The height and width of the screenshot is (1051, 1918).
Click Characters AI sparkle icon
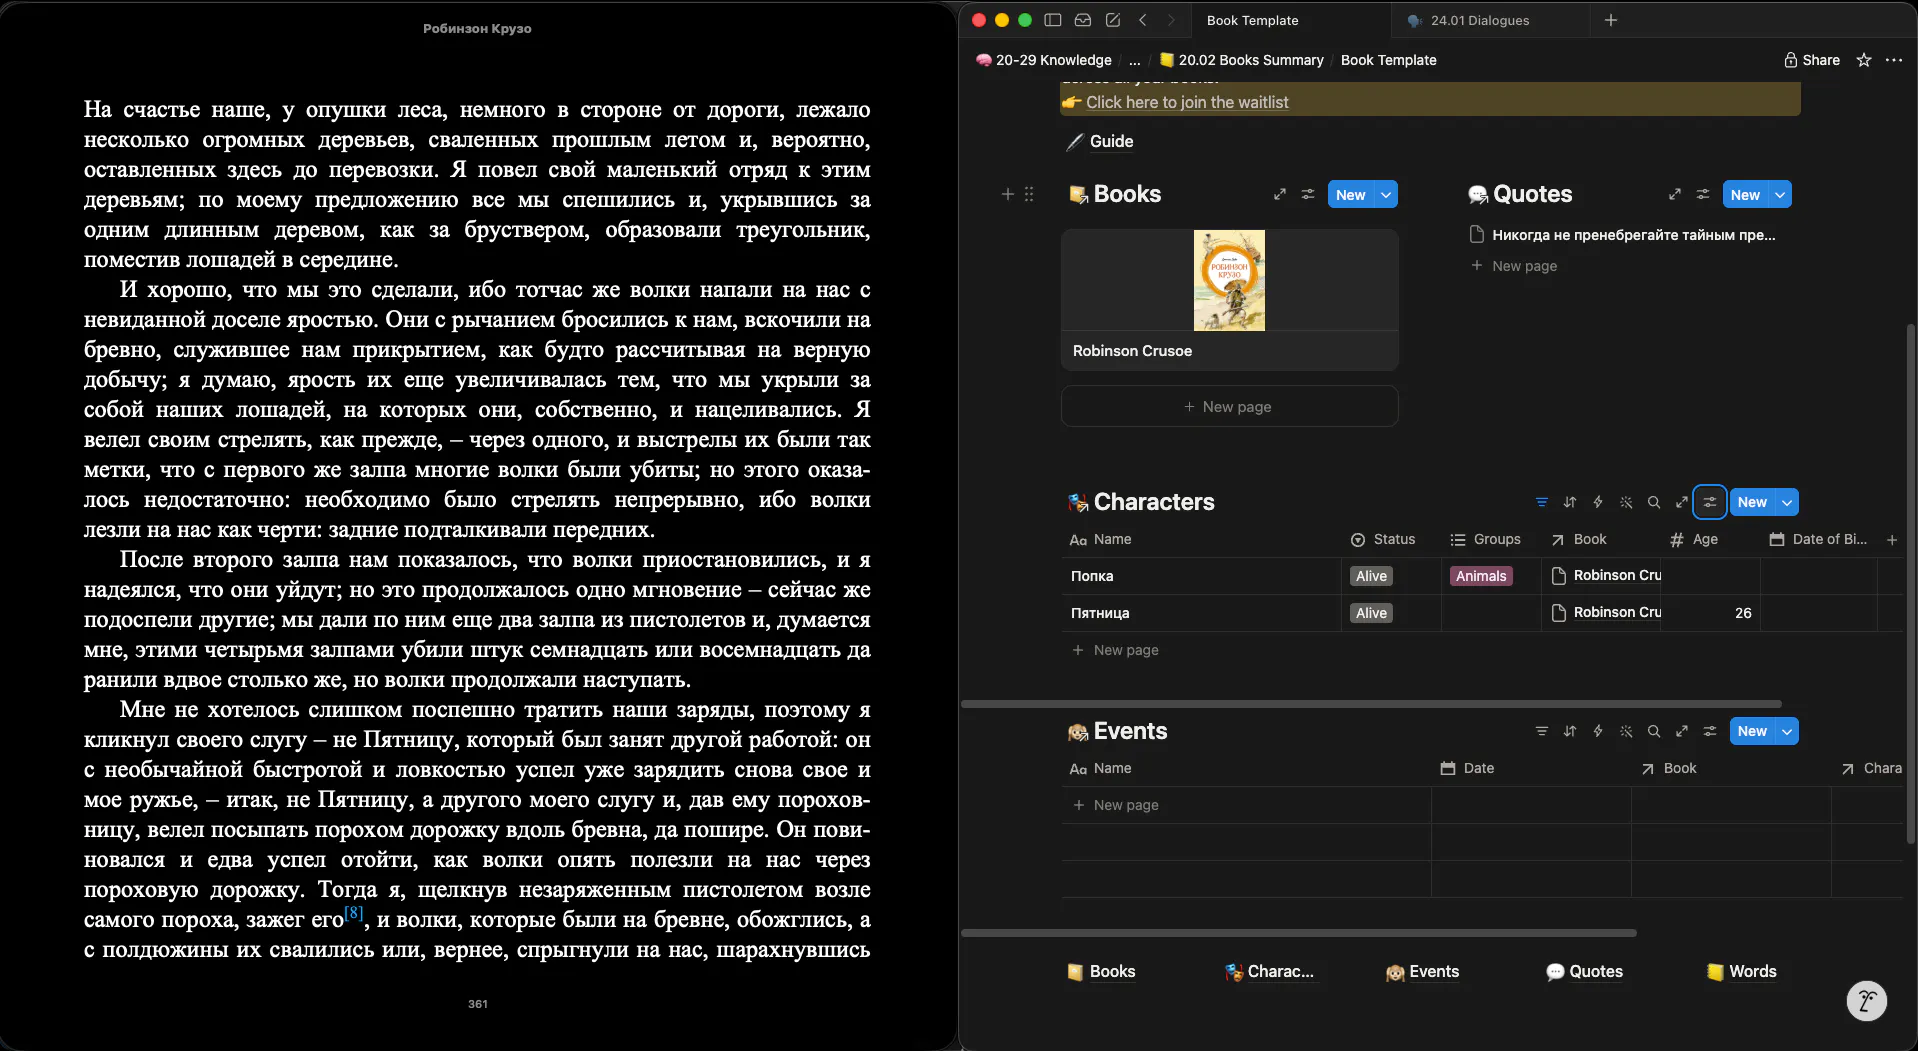[x=1626, y=502]
